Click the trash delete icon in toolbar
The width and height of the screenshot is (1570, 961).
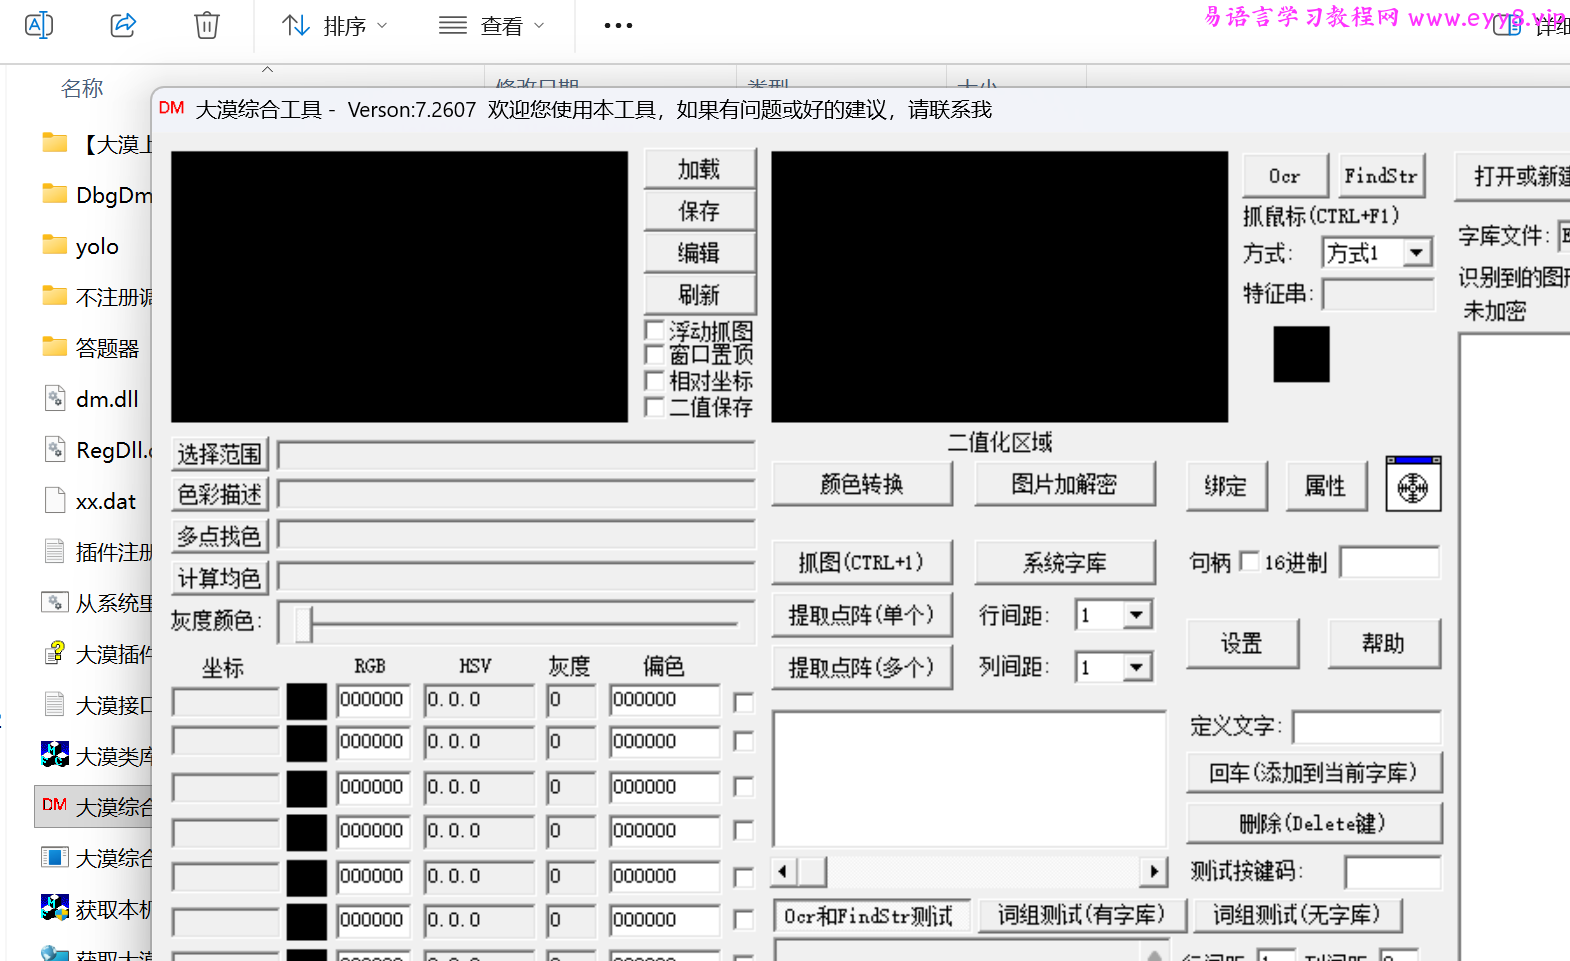[206, 25]
